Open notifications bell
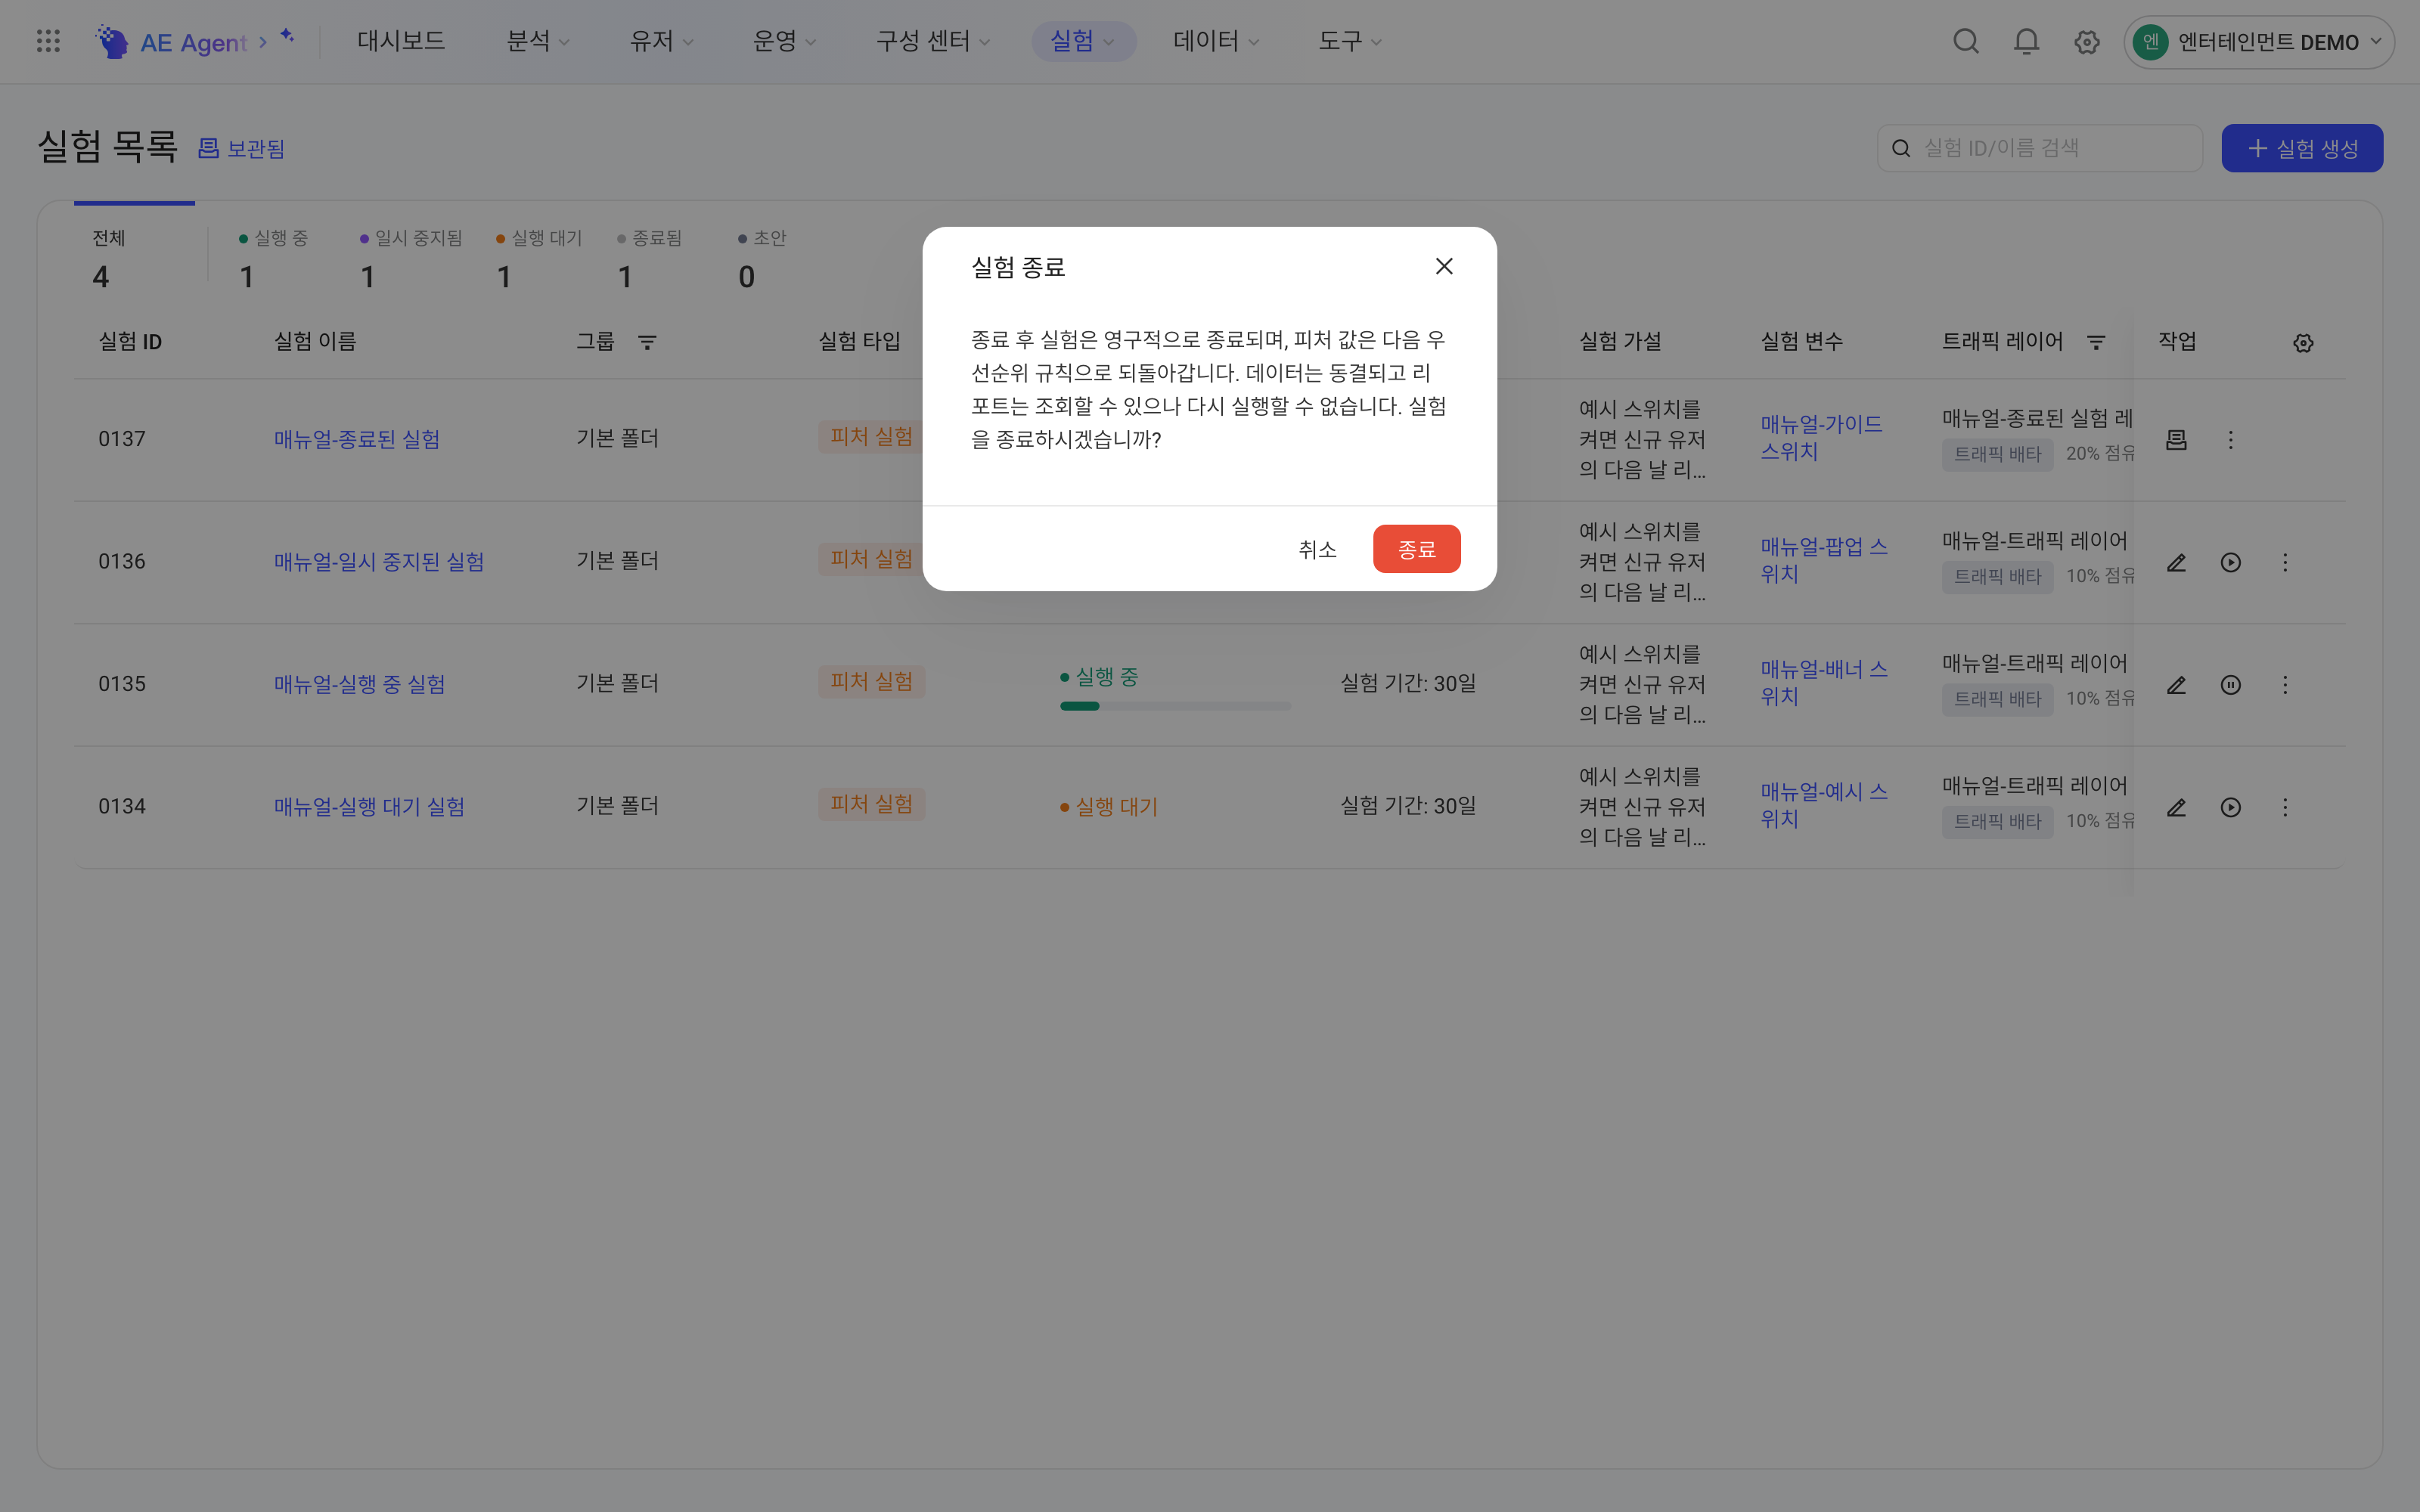Screen dimensions: 2420x1512 click(2026, 41)
